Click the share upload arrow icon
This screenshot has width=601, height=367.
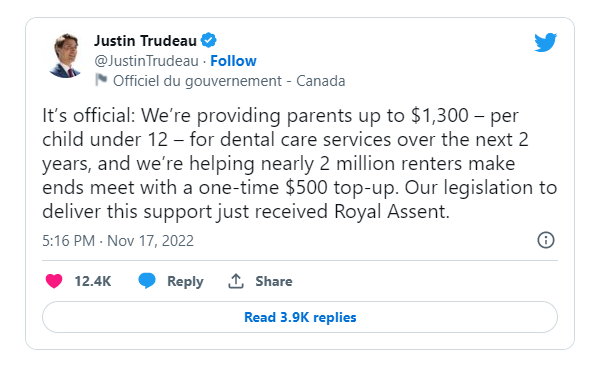[x=236, y=281]
